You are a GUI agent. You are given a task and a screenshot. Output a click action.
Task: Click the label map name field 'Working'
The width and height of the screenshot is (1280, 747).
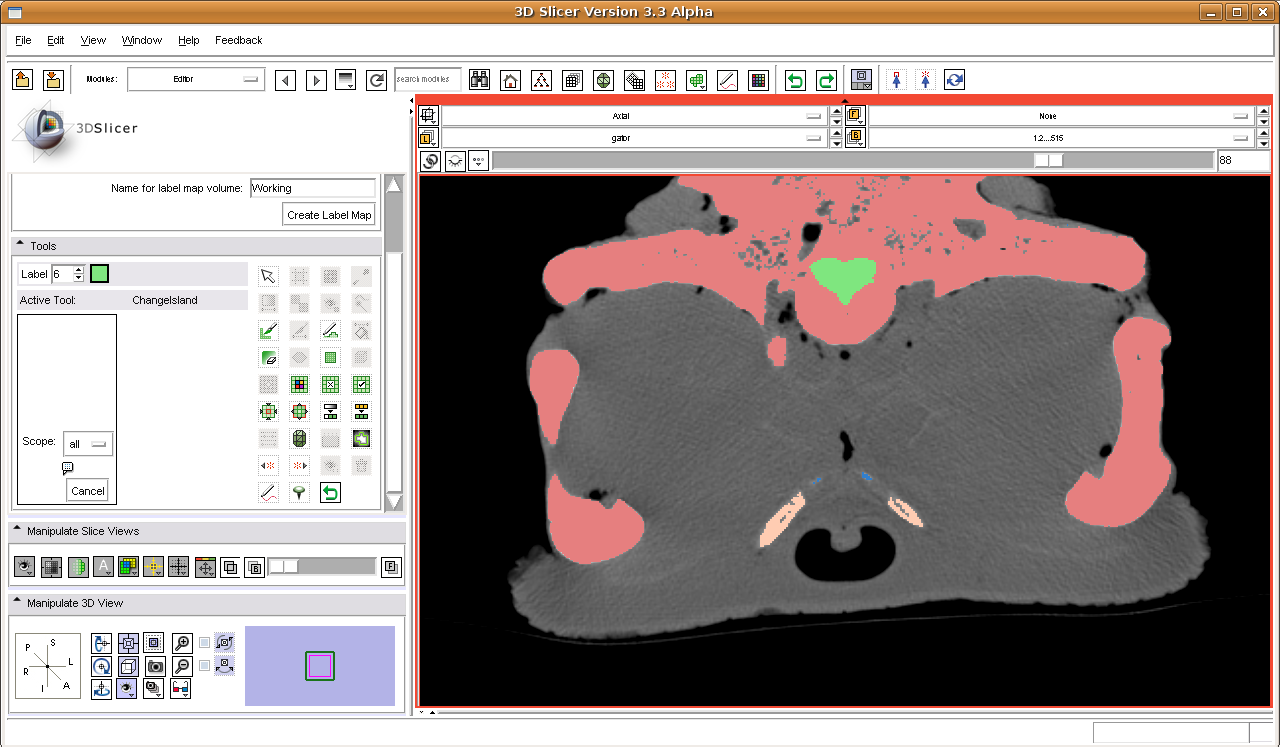pyautogui.click(x=313, y=188)
